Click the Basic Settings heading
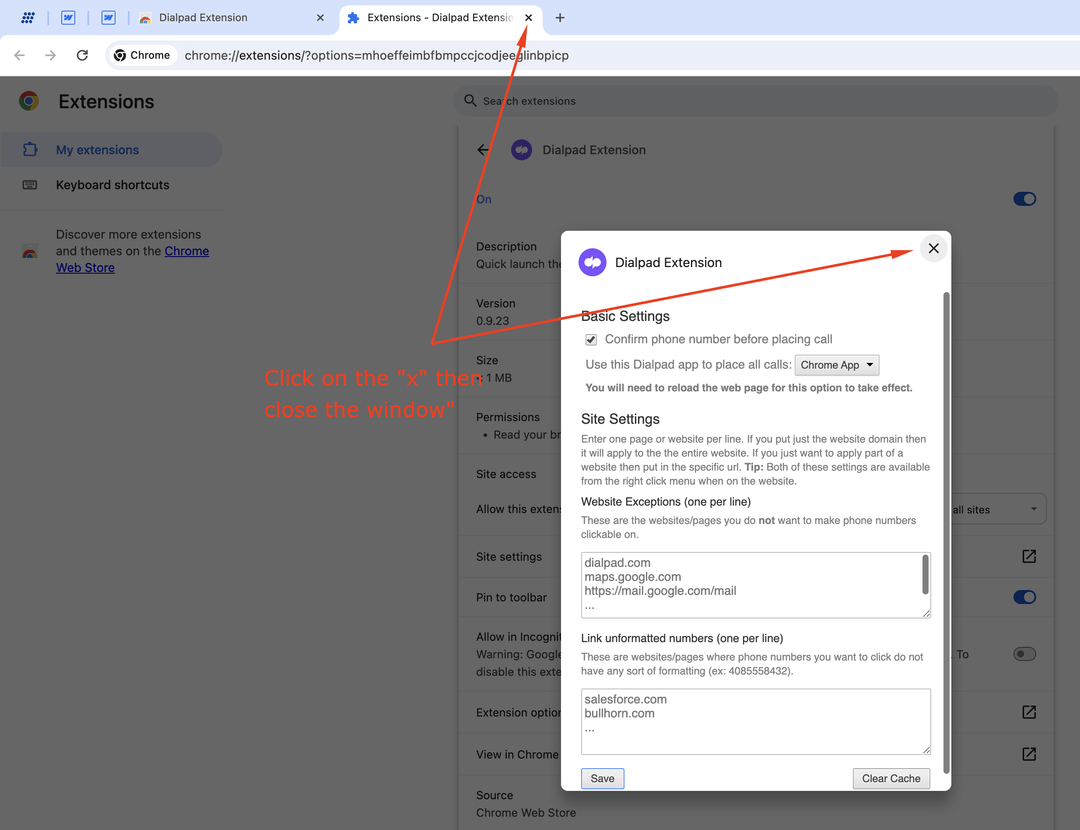 coord(625,316)
